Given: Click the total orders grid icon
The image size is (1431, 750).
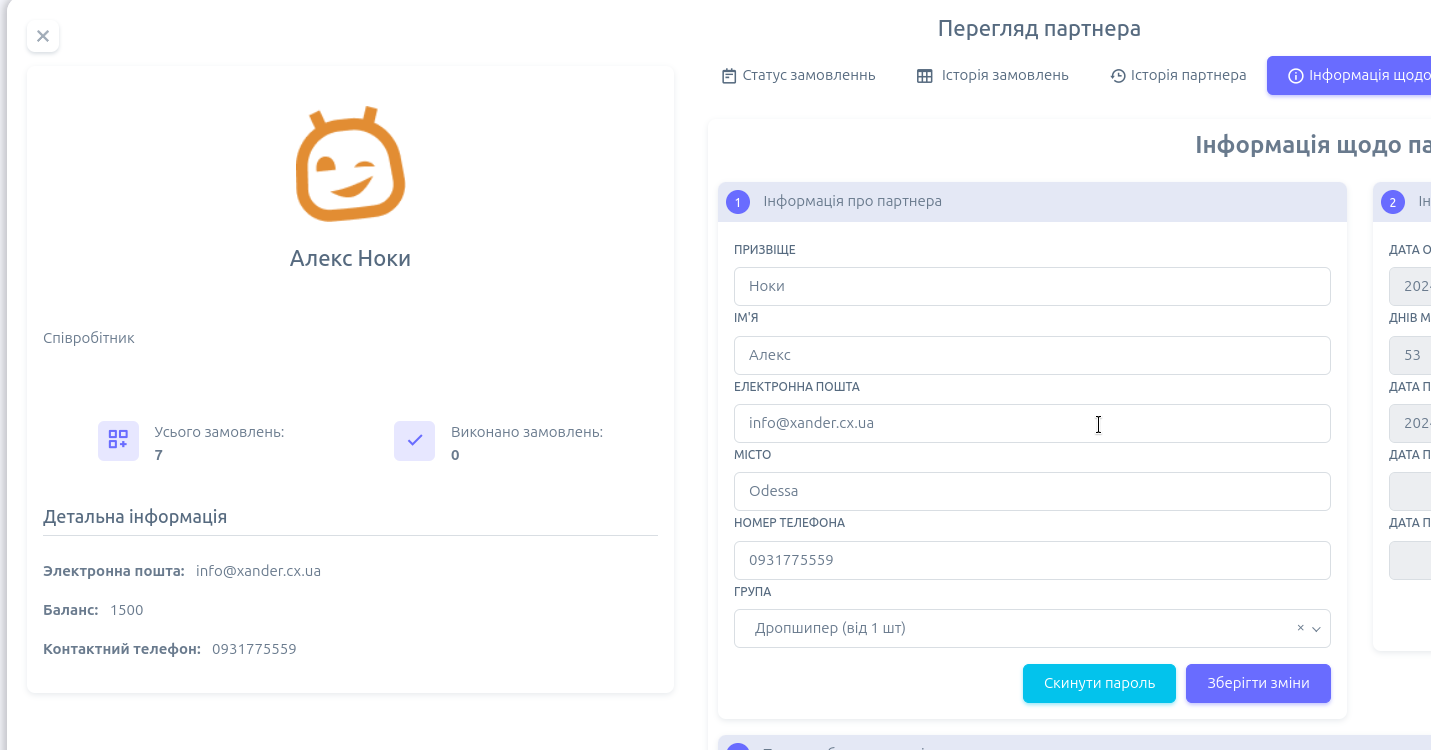Looking at the screenshot, I should coord(118,441).
